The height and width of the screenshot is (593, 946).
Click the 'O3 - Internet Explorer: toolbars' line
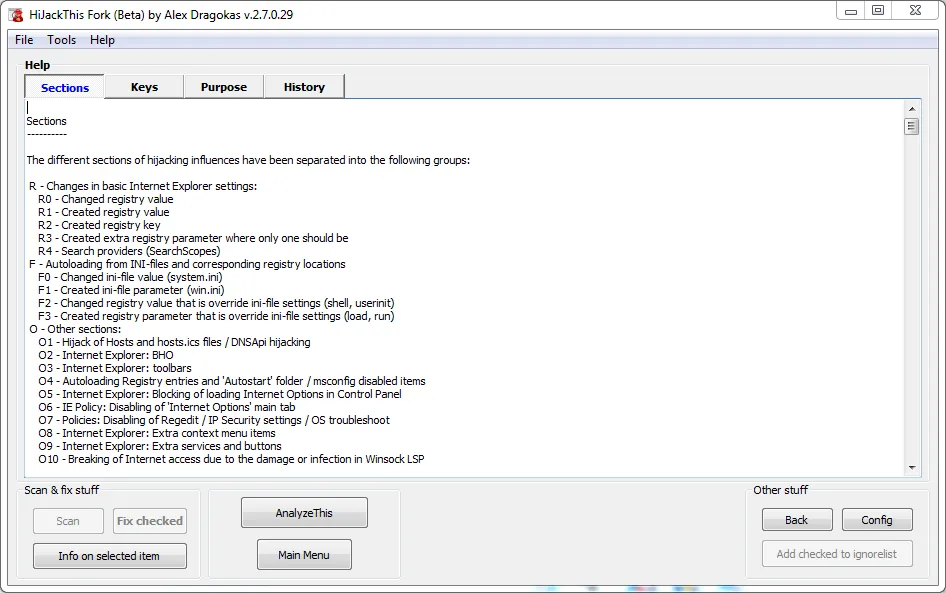pyautogui.click(x=115, y=368)
